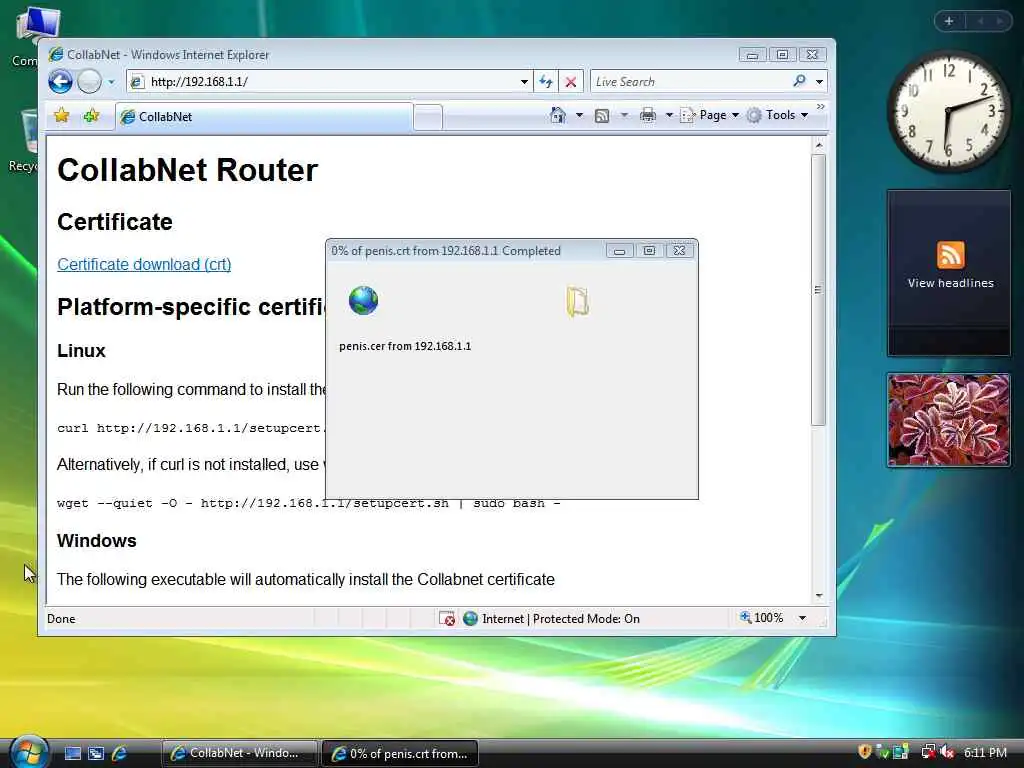Close the penis.crt download dialog
Screen dimensions: 1024x768
pyautogui.click(x=679, y=250)
